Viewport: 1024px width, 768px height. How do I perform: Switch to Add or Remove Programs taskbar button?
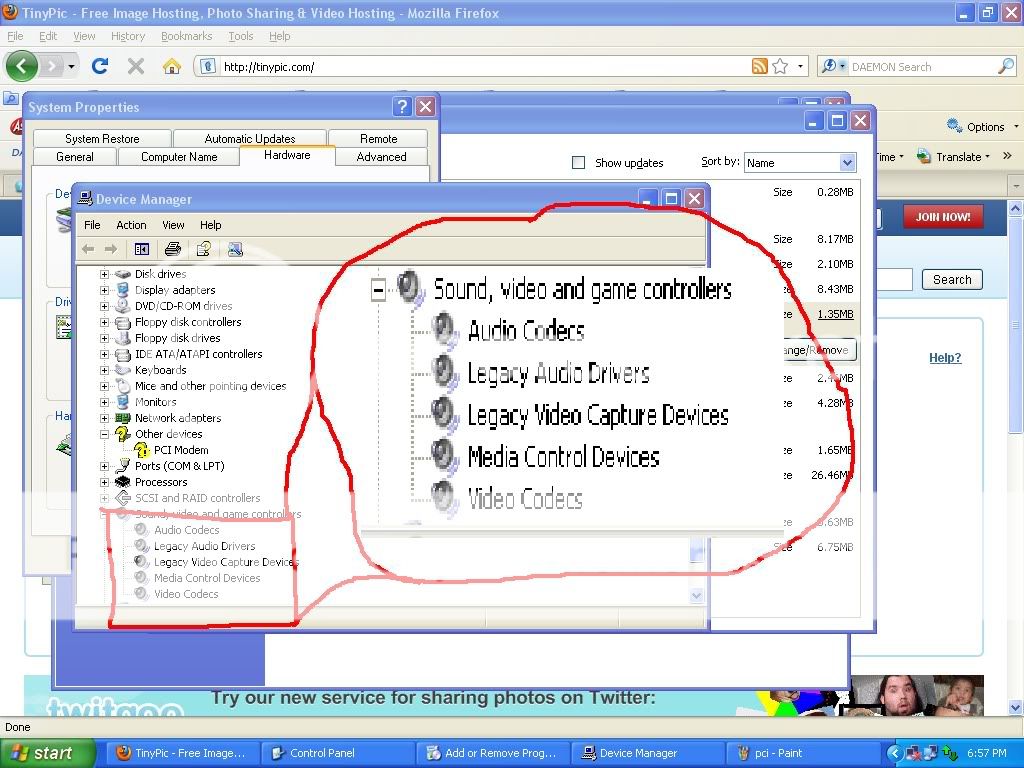coord(493,753)
